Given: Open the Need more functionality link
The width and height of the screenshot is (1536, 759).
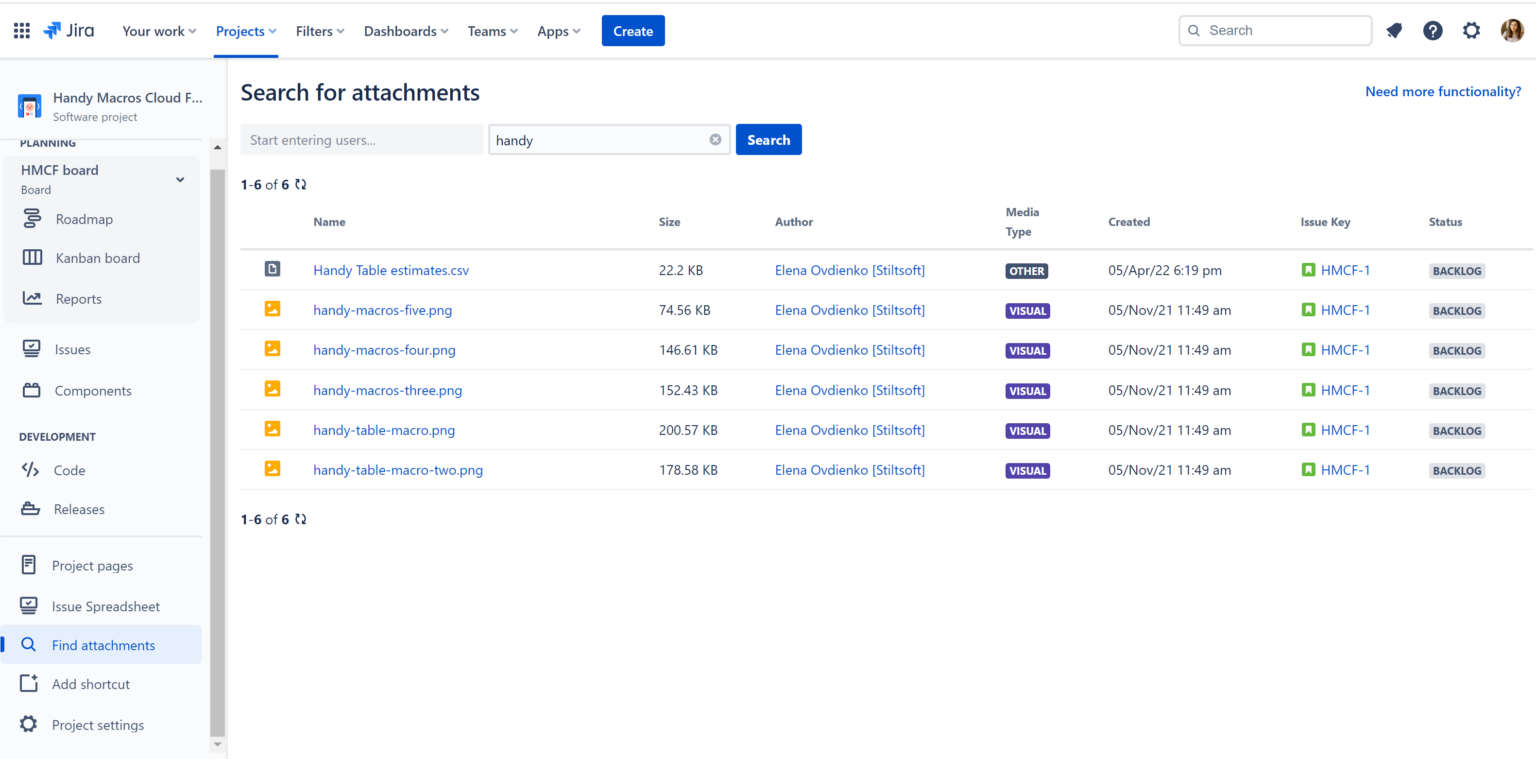Looking at the screenshot, I should point(1443,91).
